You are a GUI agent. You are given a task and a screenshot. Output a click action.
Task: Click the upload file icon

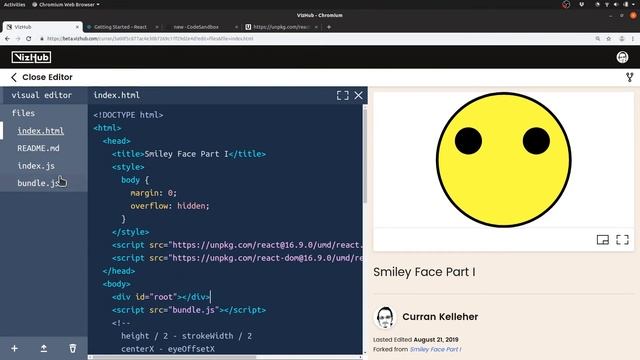[x=44, y=349]
